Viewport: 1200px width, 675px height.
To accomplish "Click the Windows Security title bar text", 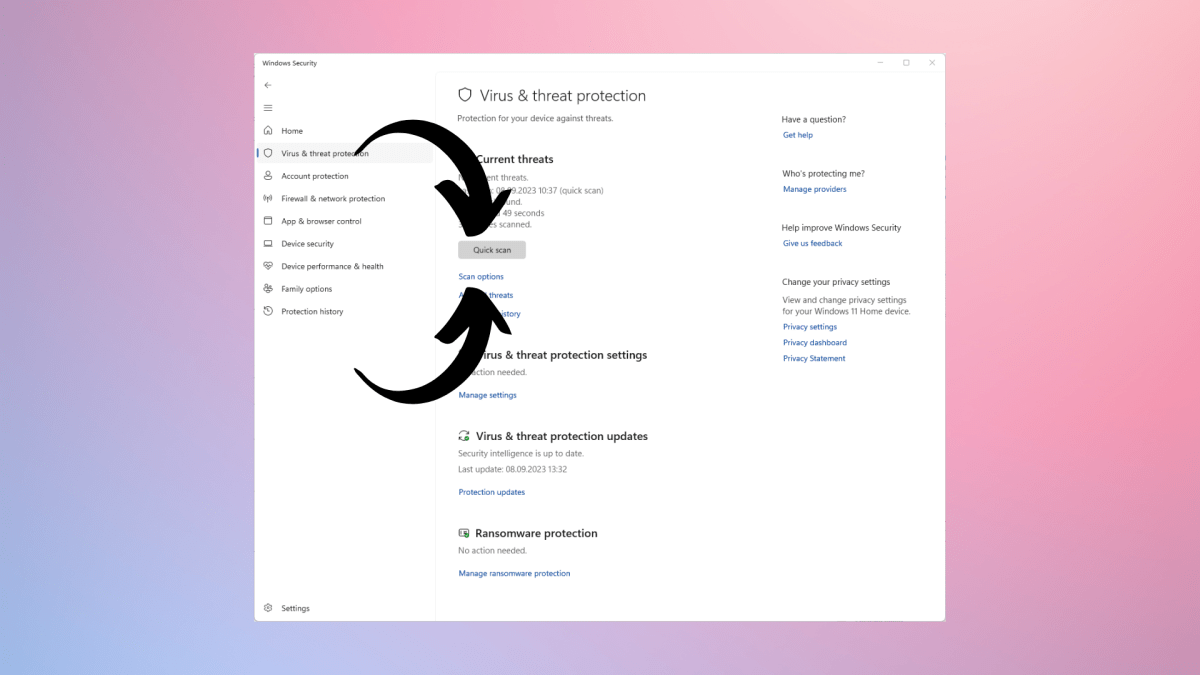I will coord(290,63).
